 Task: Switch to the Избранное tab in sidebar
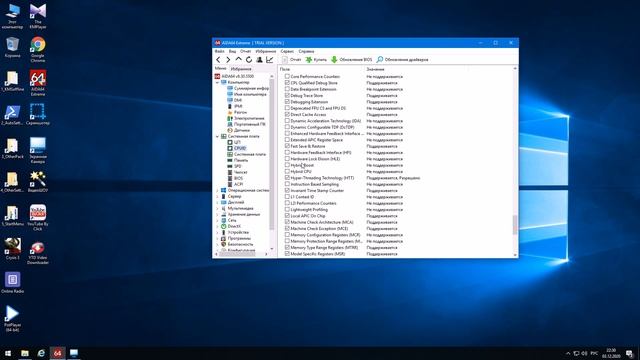(x=241, y=69)
